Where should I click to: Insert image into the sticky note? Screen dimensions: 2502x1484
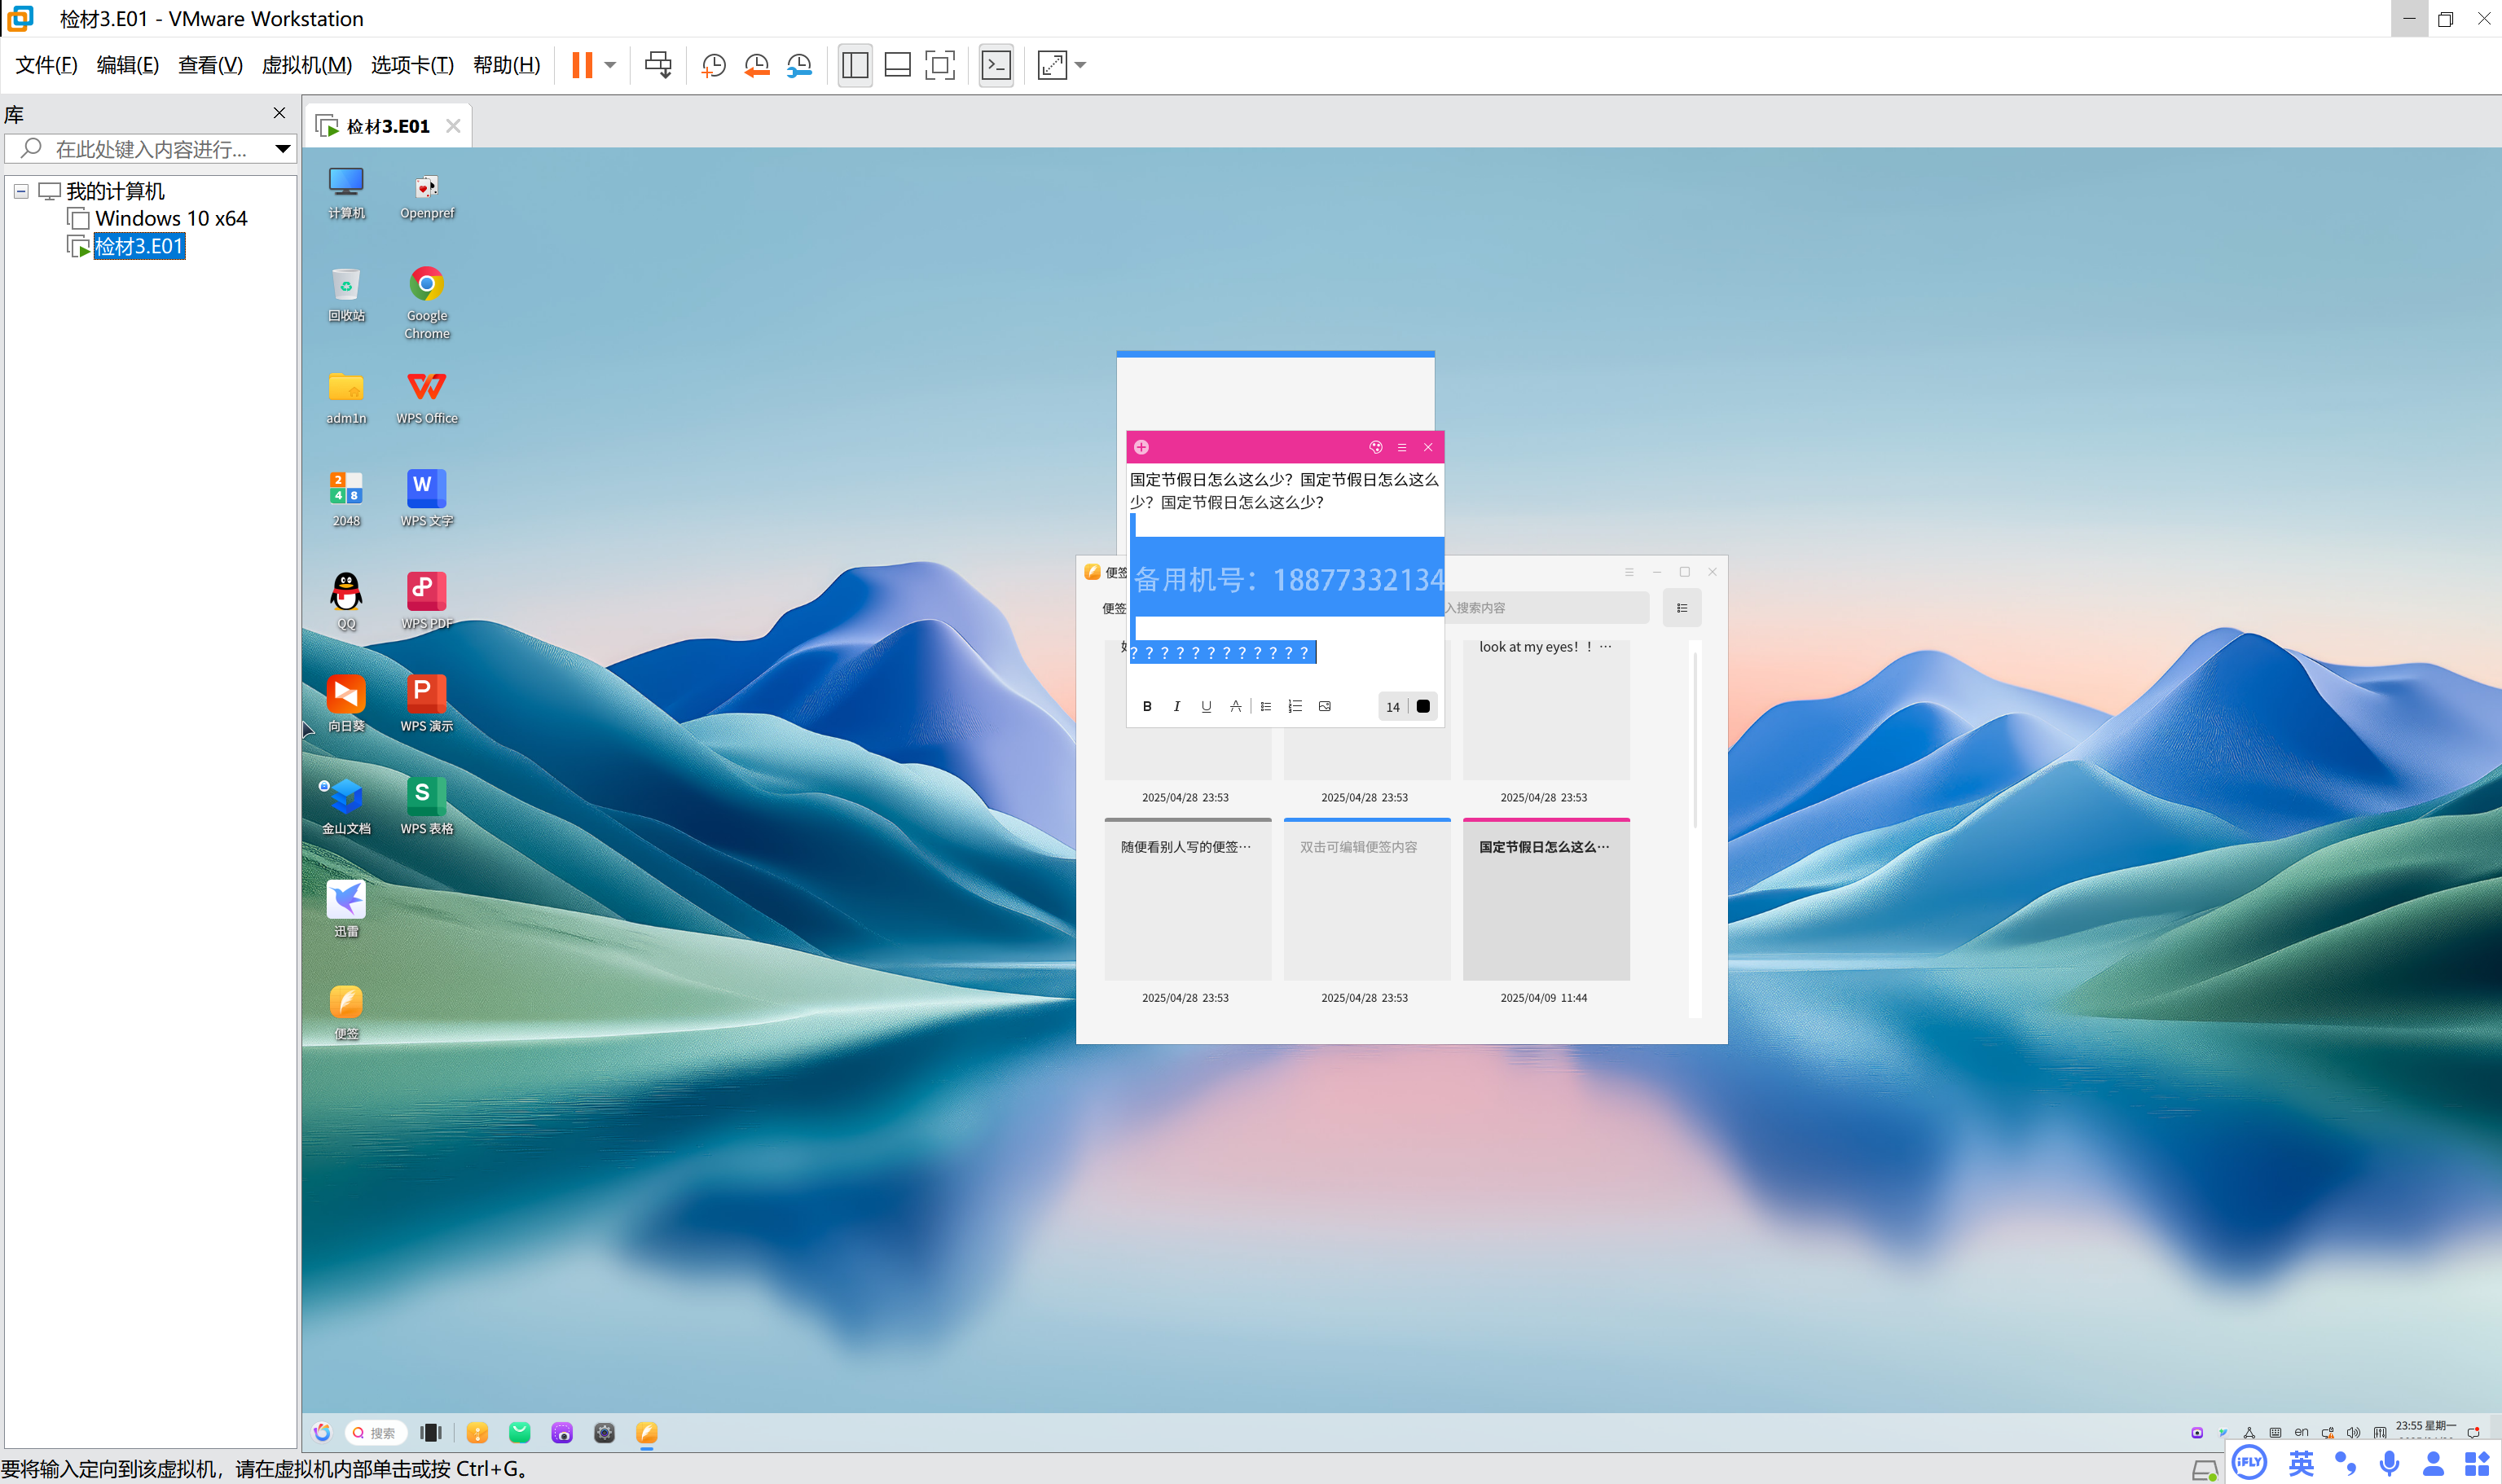1324,706
